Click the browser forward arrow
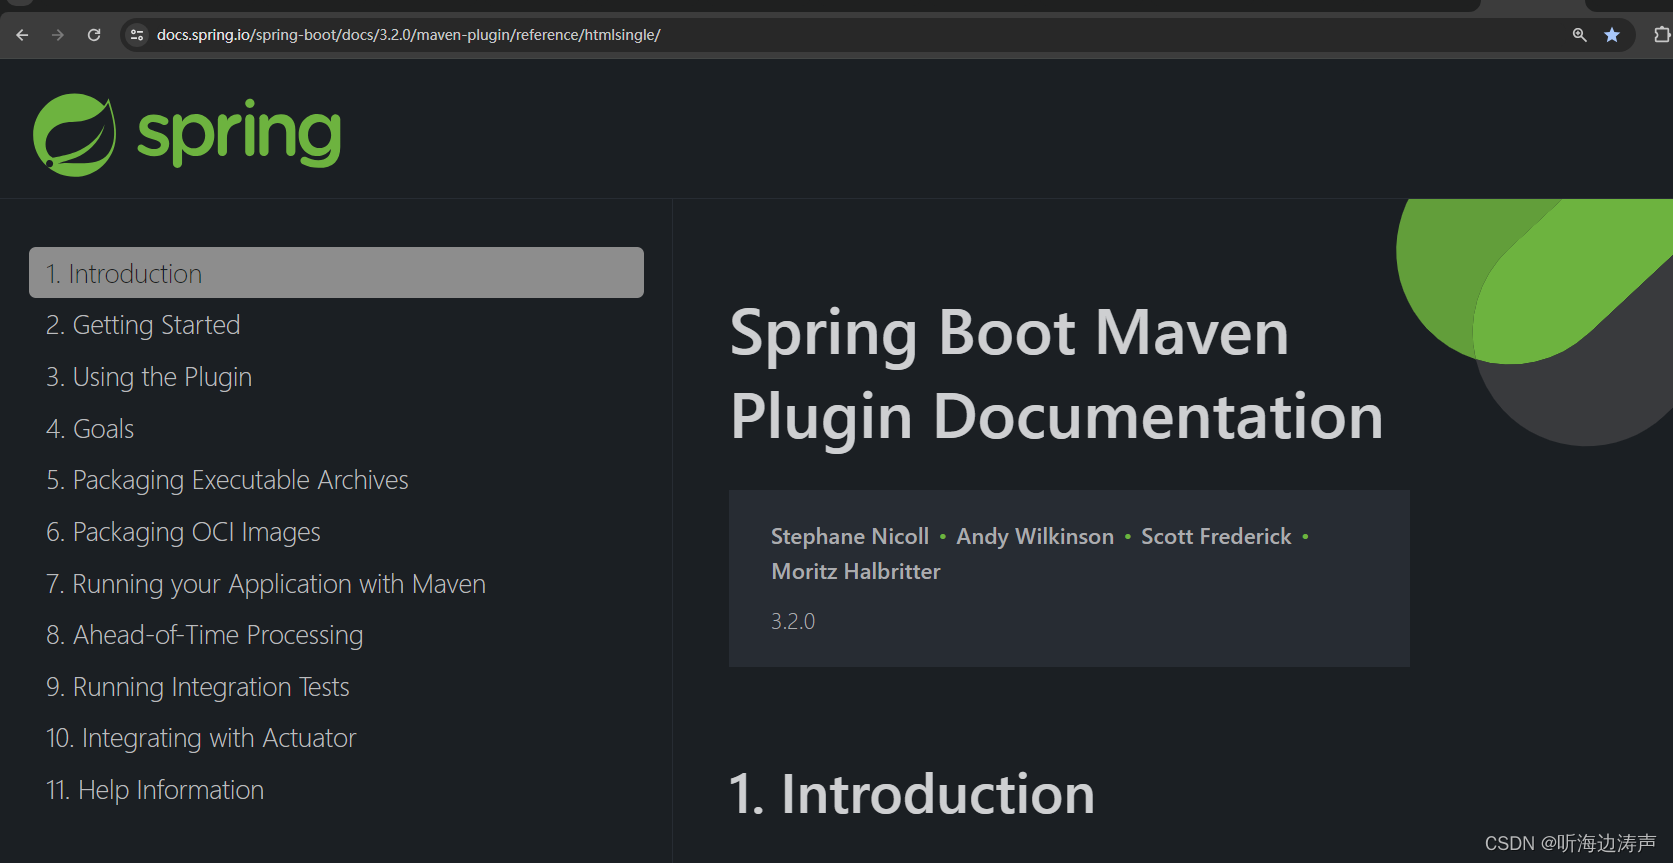The width and height of the screenshot is (1673, 863). coord(58,35)
